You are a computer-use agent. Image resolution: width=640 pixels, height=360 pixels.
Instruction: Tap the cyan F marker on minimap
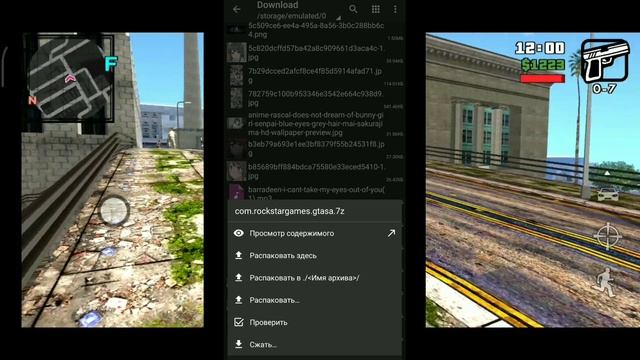111,64
